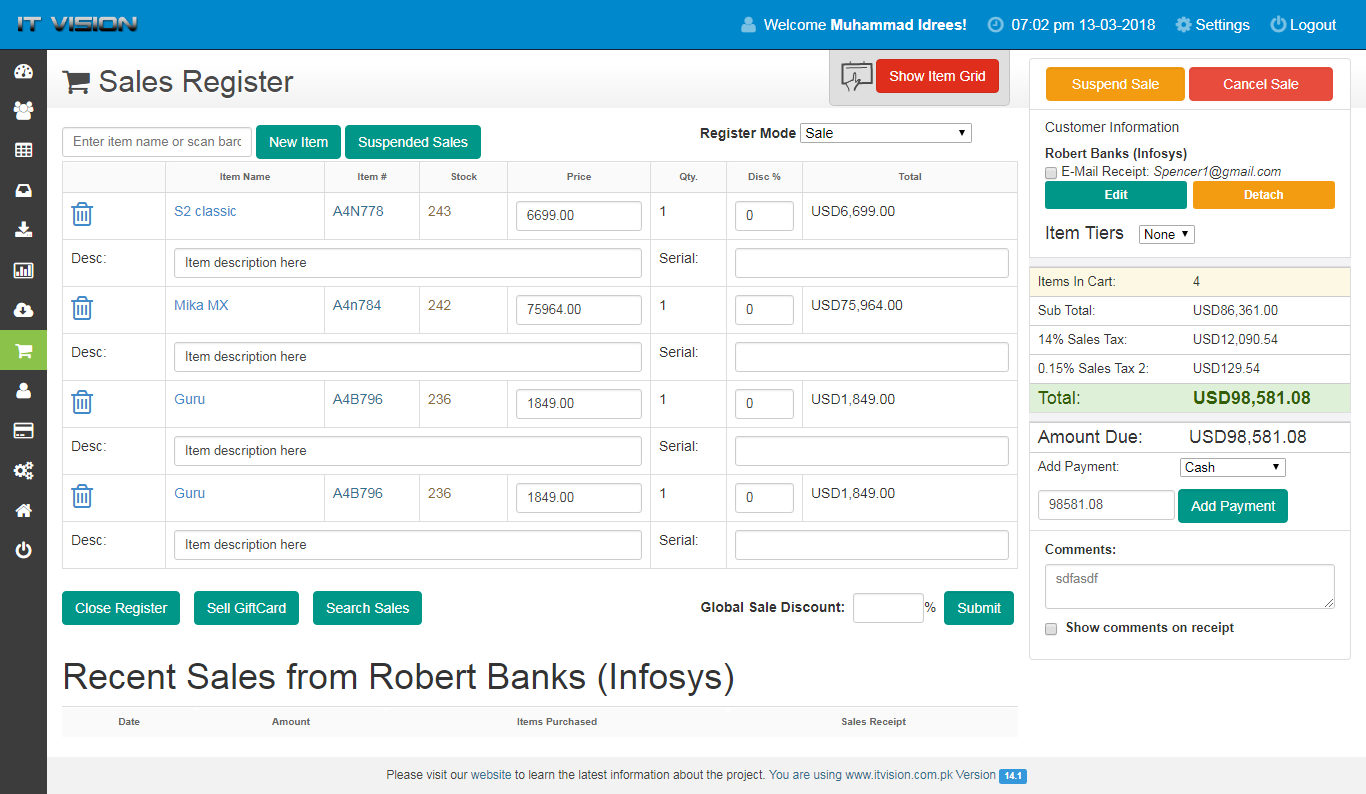Open the bar chart reports icon in sidebar
Image resolution: width=1366 pixels, height=794 pixels.
[x=23, y=270]
